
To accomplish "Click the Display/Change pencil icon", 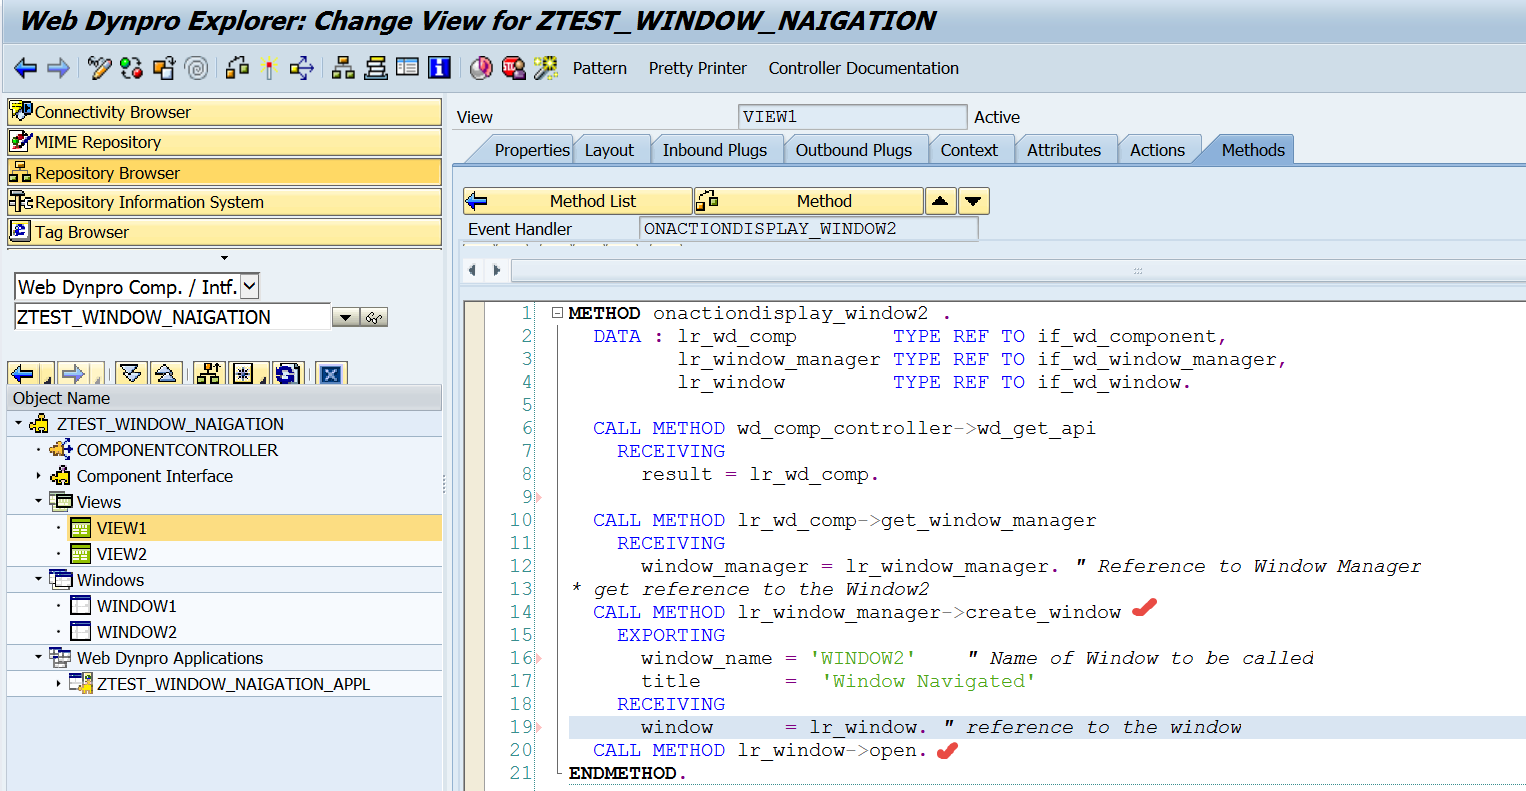I will 99,68.
